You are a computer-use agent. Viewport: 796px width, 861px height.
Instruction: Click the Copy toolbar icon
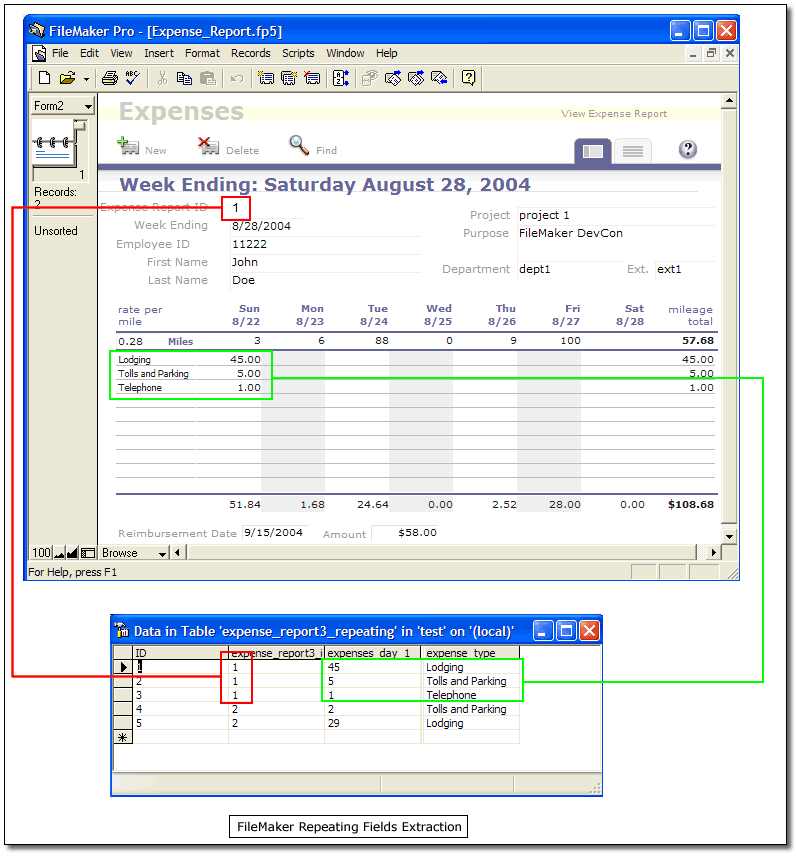184,78
